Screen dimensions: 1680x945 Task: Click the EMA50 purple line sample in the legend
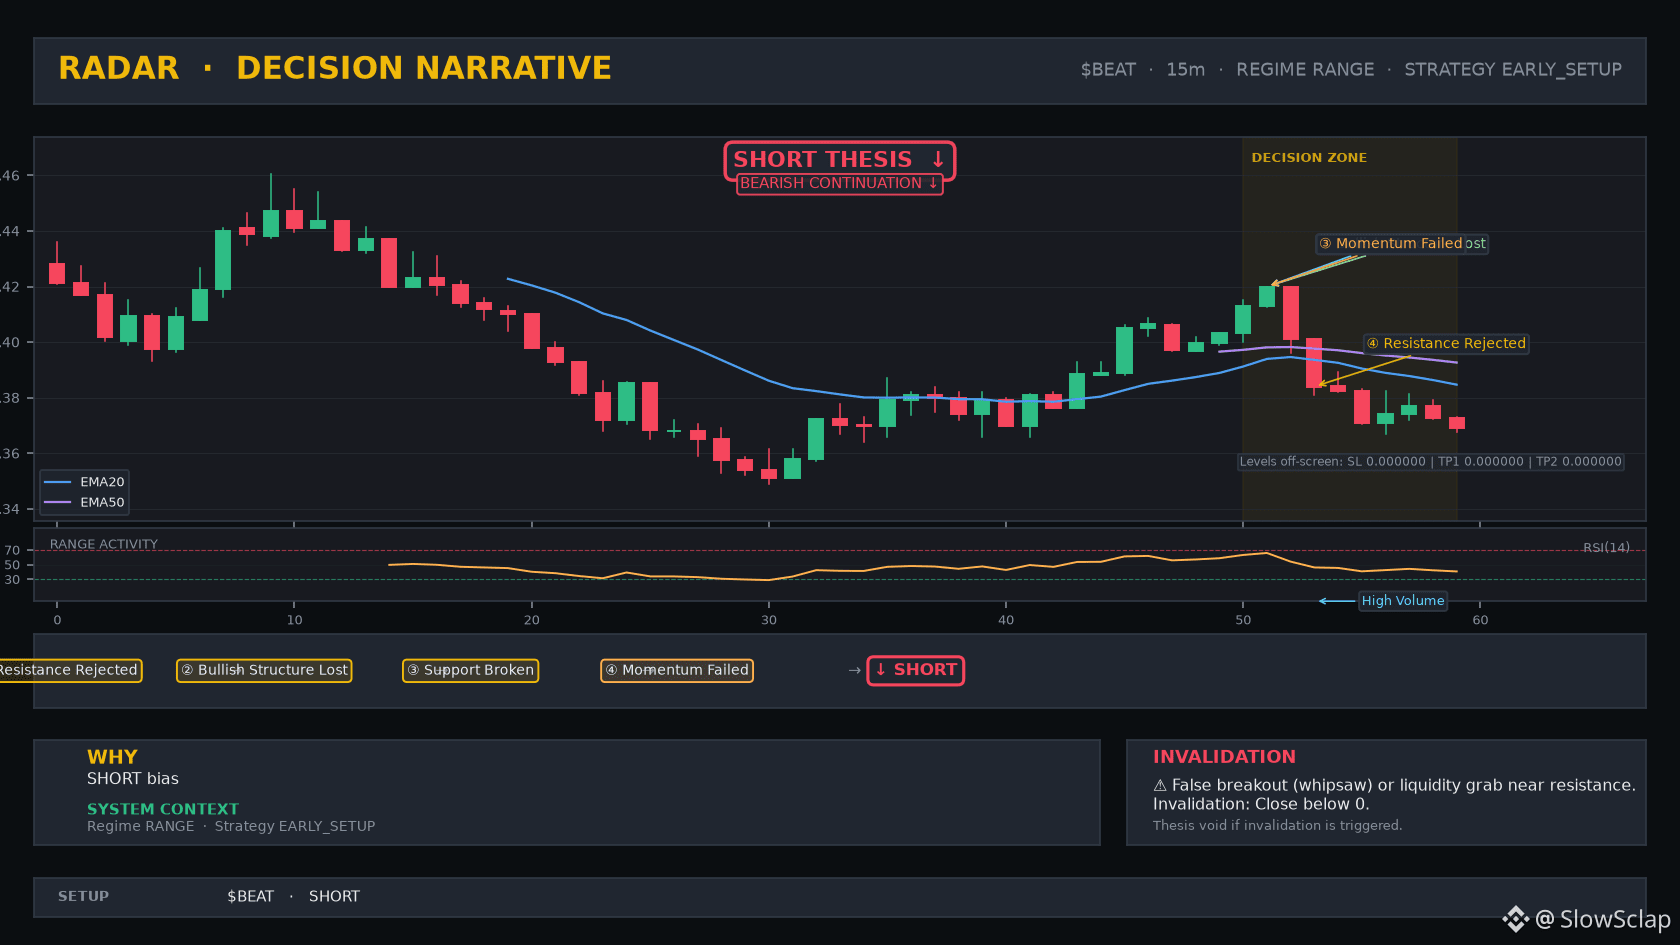point(58,503)
